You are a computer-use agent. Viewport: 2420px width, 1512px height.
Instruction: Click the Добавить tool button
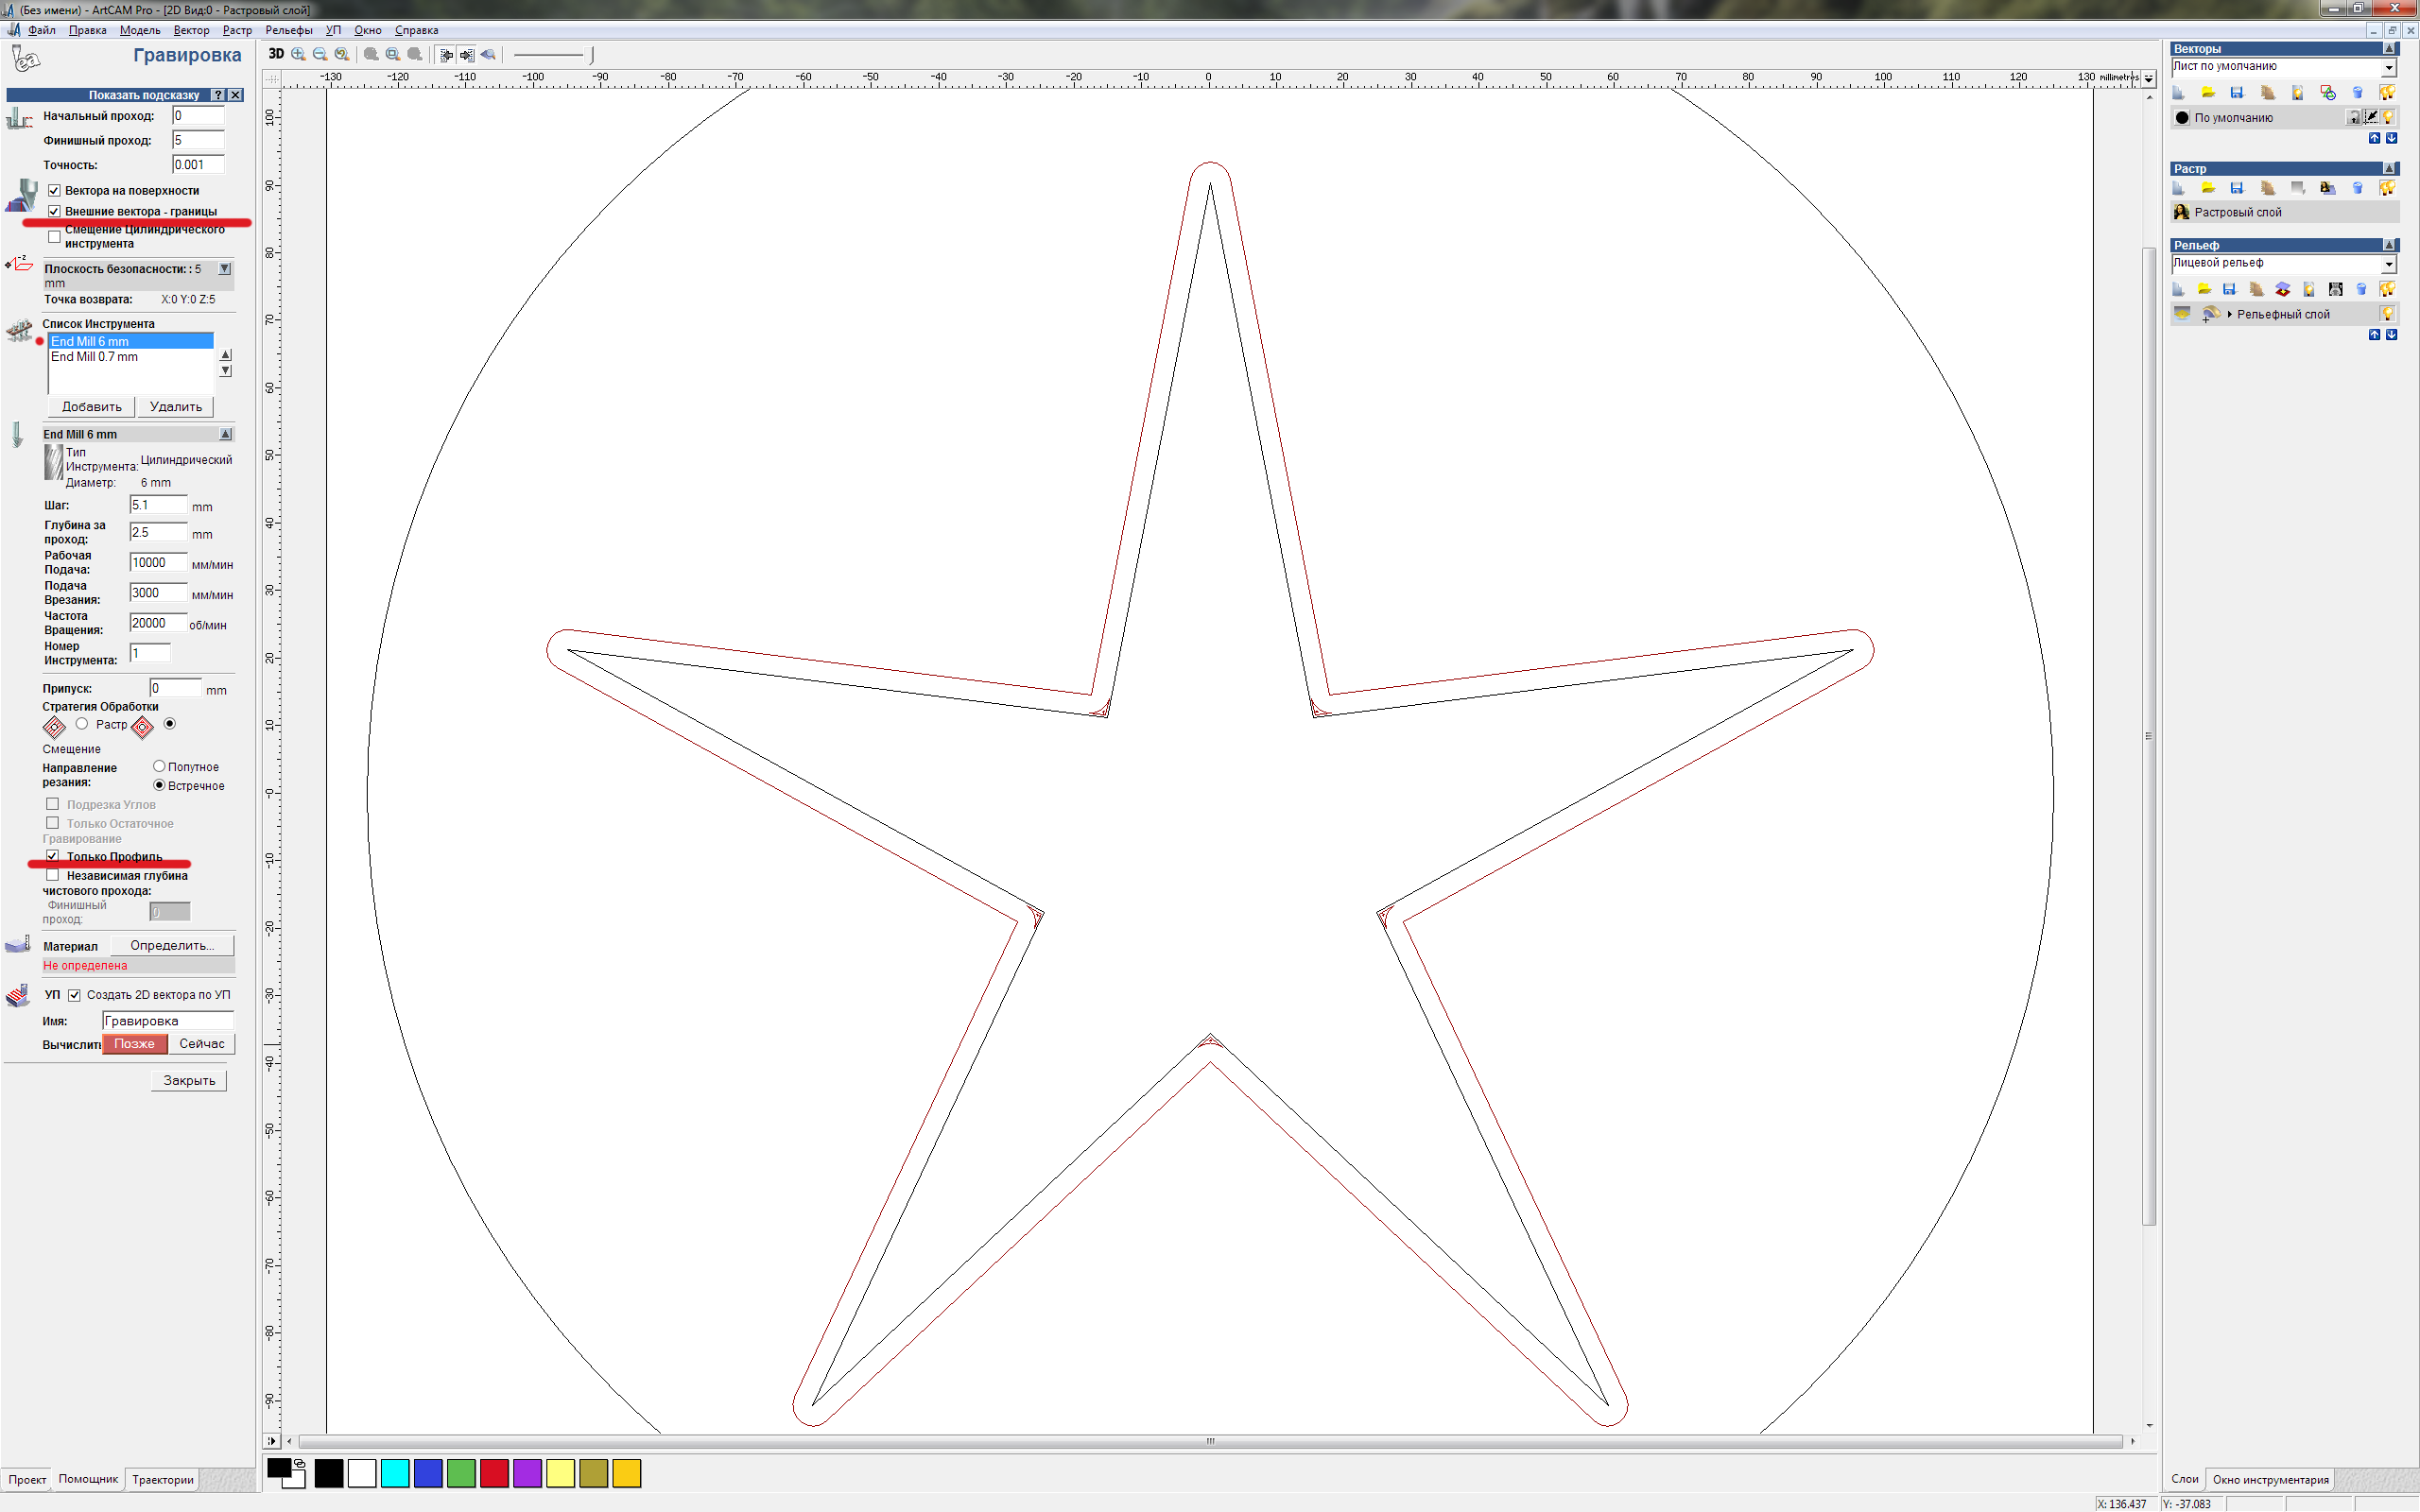pyautogui.click(x=91, y=407)
